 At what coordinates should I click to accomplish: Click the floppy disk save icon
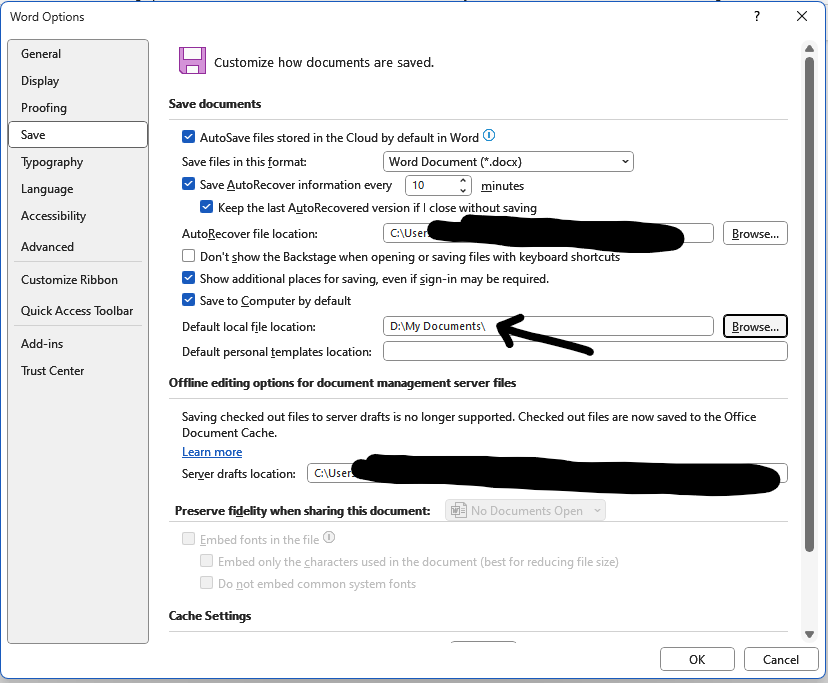point(192,60)
